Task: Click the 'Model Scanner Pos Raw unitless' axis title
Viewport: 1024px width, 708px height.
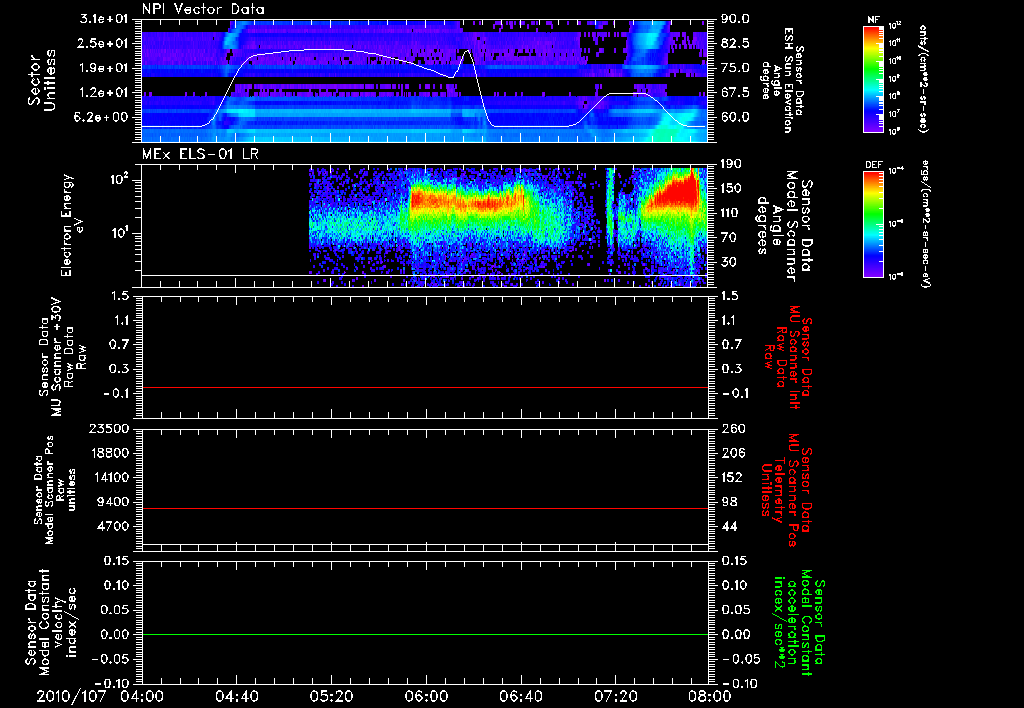Action: point(55,490)
